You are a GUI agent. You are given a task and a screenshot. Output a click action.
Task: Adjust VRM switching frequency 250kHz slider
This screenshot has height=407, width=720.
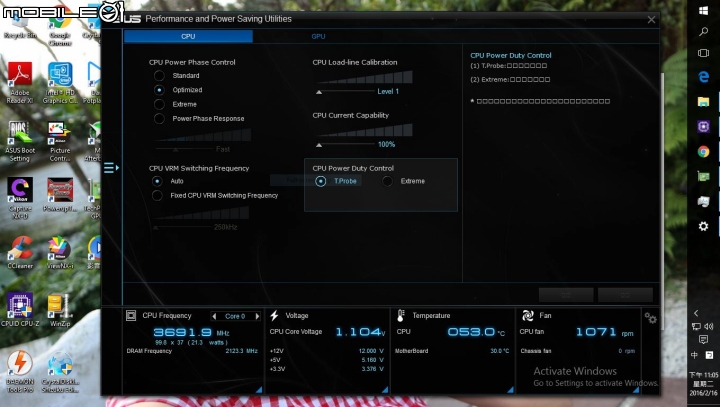(x=156, y=227)
